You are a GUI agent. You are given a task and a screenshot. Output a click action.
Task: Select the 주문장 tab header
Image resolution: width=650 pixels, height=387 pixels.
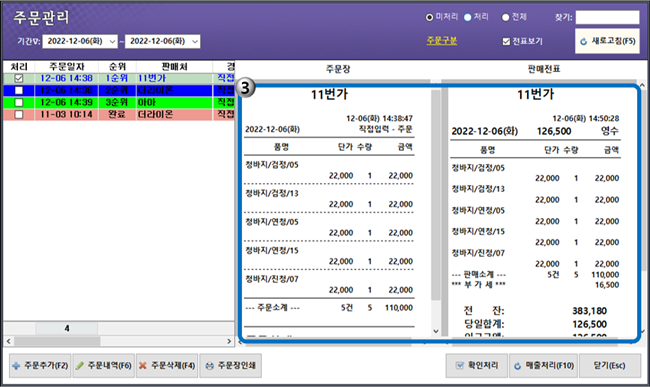(338, 69)
